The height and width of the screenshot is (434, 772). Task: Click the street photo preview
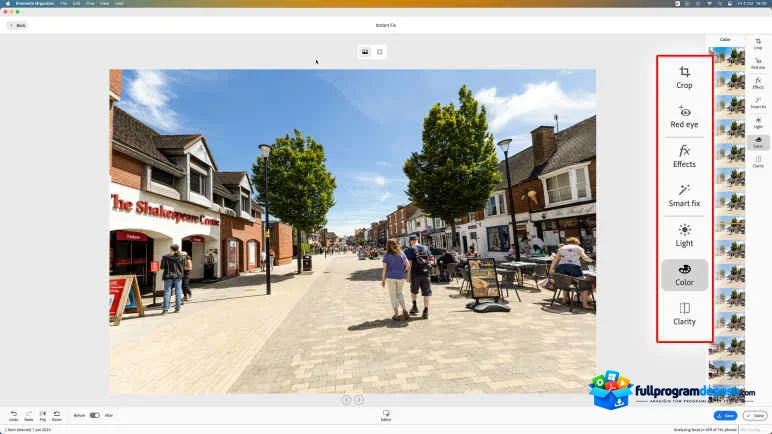click(353, 232)
